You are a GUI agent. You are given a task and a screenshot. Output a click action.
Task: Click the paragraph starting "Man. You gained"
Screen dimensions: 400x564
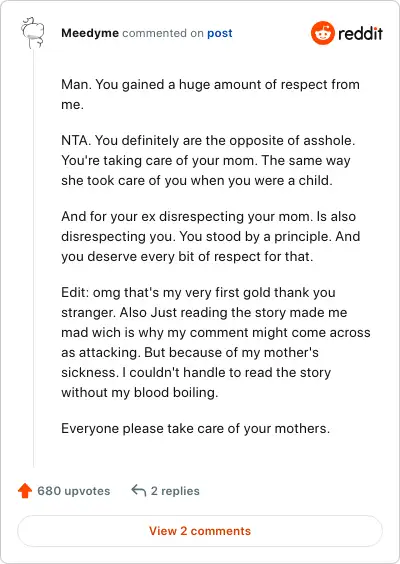tap(210, 95)
